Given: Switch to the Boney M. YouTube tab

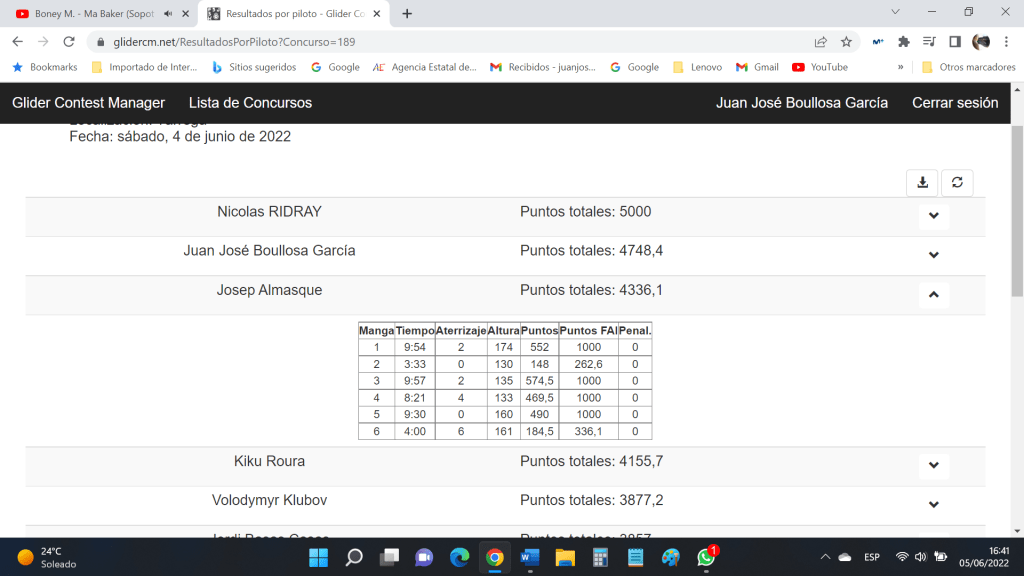Looking at the screenshot, I should pos(90,14).
